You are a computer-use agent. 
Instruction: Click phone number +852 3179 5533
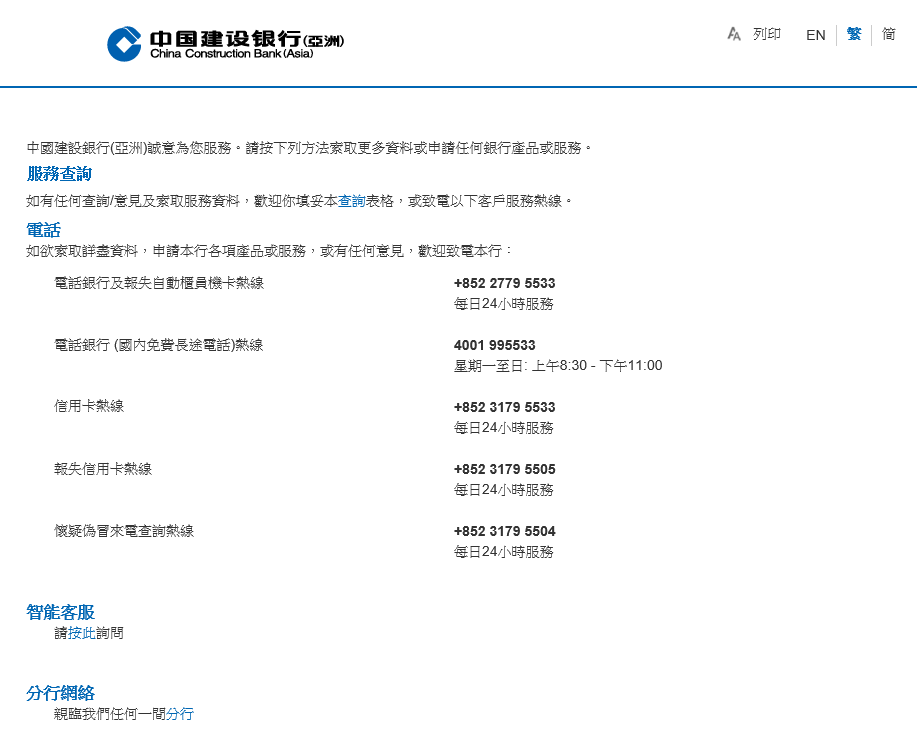tap(504, 407)
